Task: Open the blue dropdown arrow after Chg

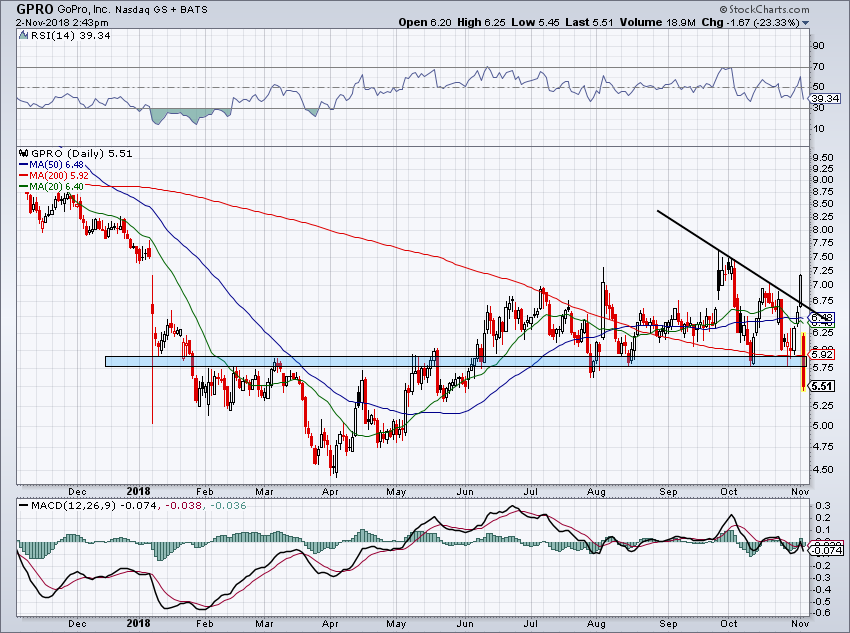Action: point(806,23)
